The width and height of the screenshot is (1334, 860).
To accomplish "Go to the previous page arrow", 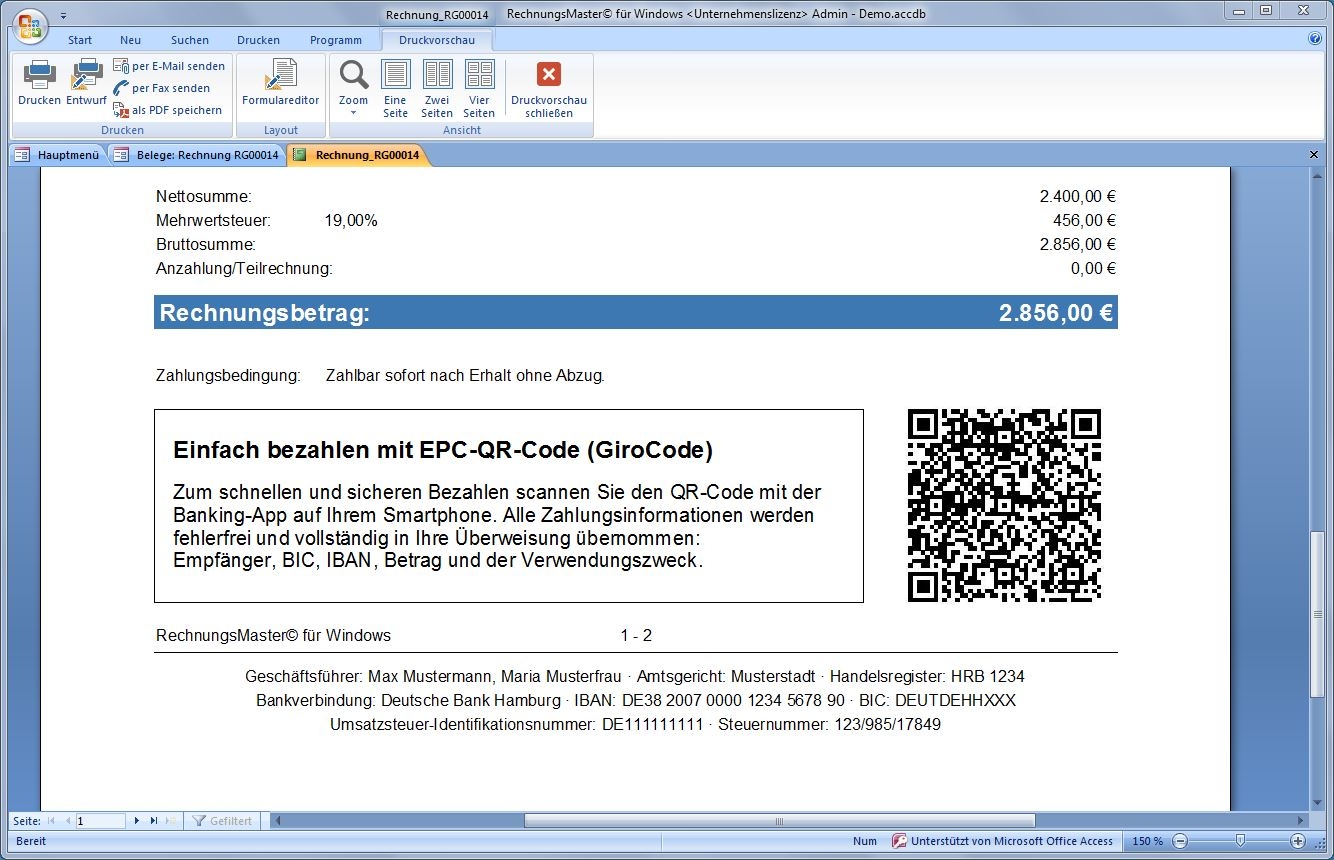I will (68, 821).
